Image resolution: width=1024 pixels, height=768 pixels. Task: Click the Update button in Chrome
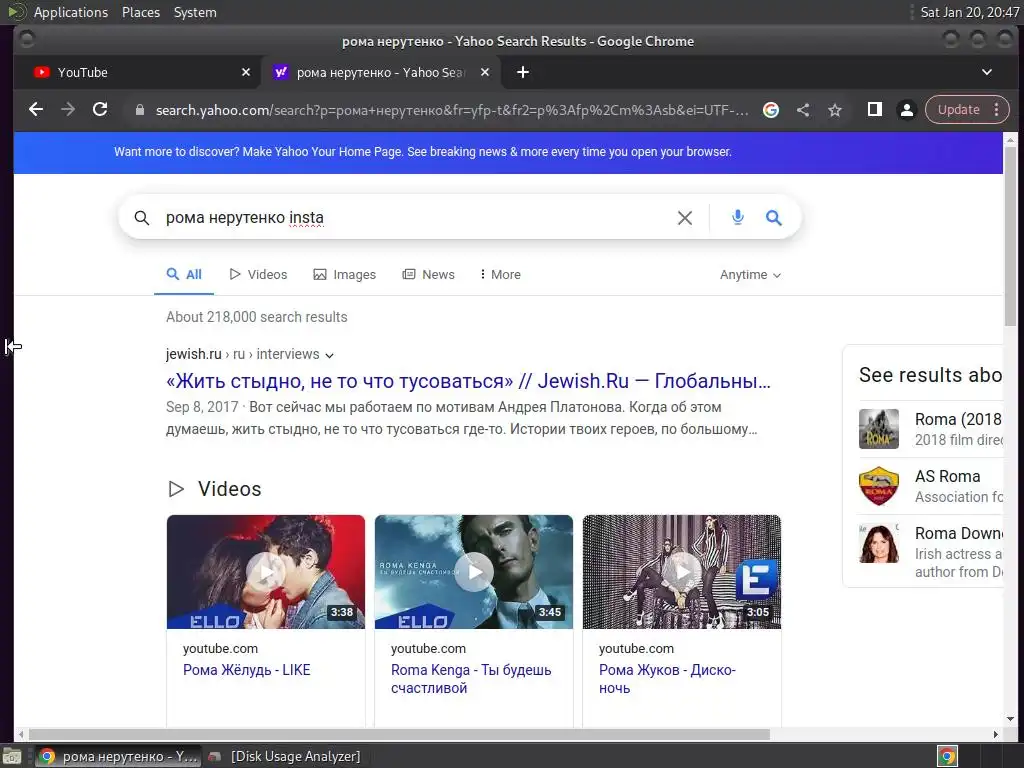click(x=959, y=110)
